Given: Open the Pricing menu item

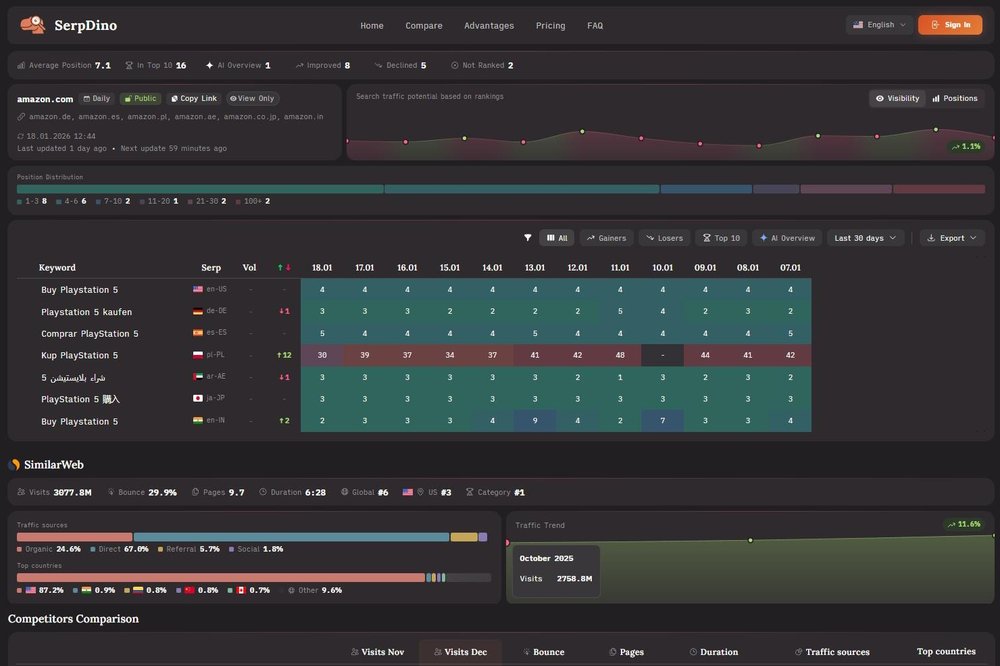Looking at the screenshot, I should coord(550,26).
